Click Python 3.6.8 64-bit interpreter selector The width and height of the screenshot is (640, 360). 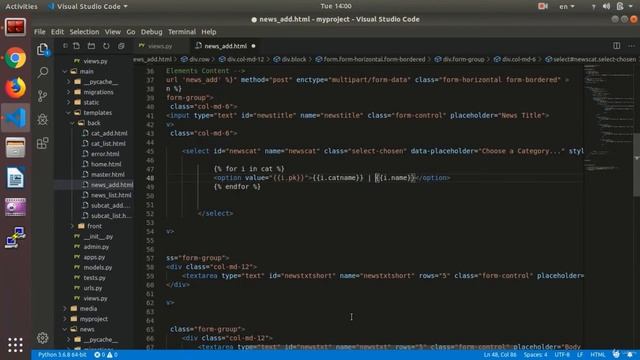pyautogui.click(x=62, y=355)
